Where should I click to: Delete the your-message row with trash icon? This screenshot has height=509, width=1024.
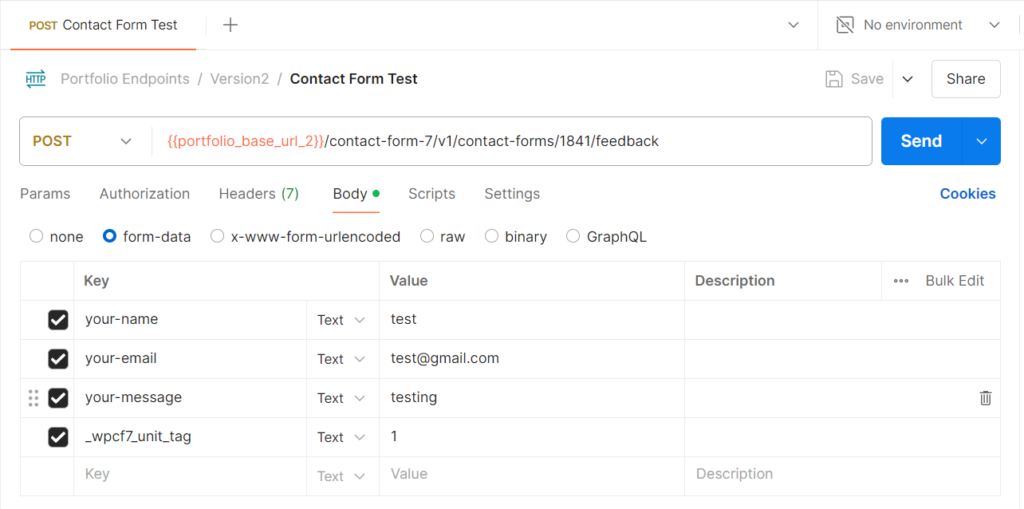(x=985, y=398)
